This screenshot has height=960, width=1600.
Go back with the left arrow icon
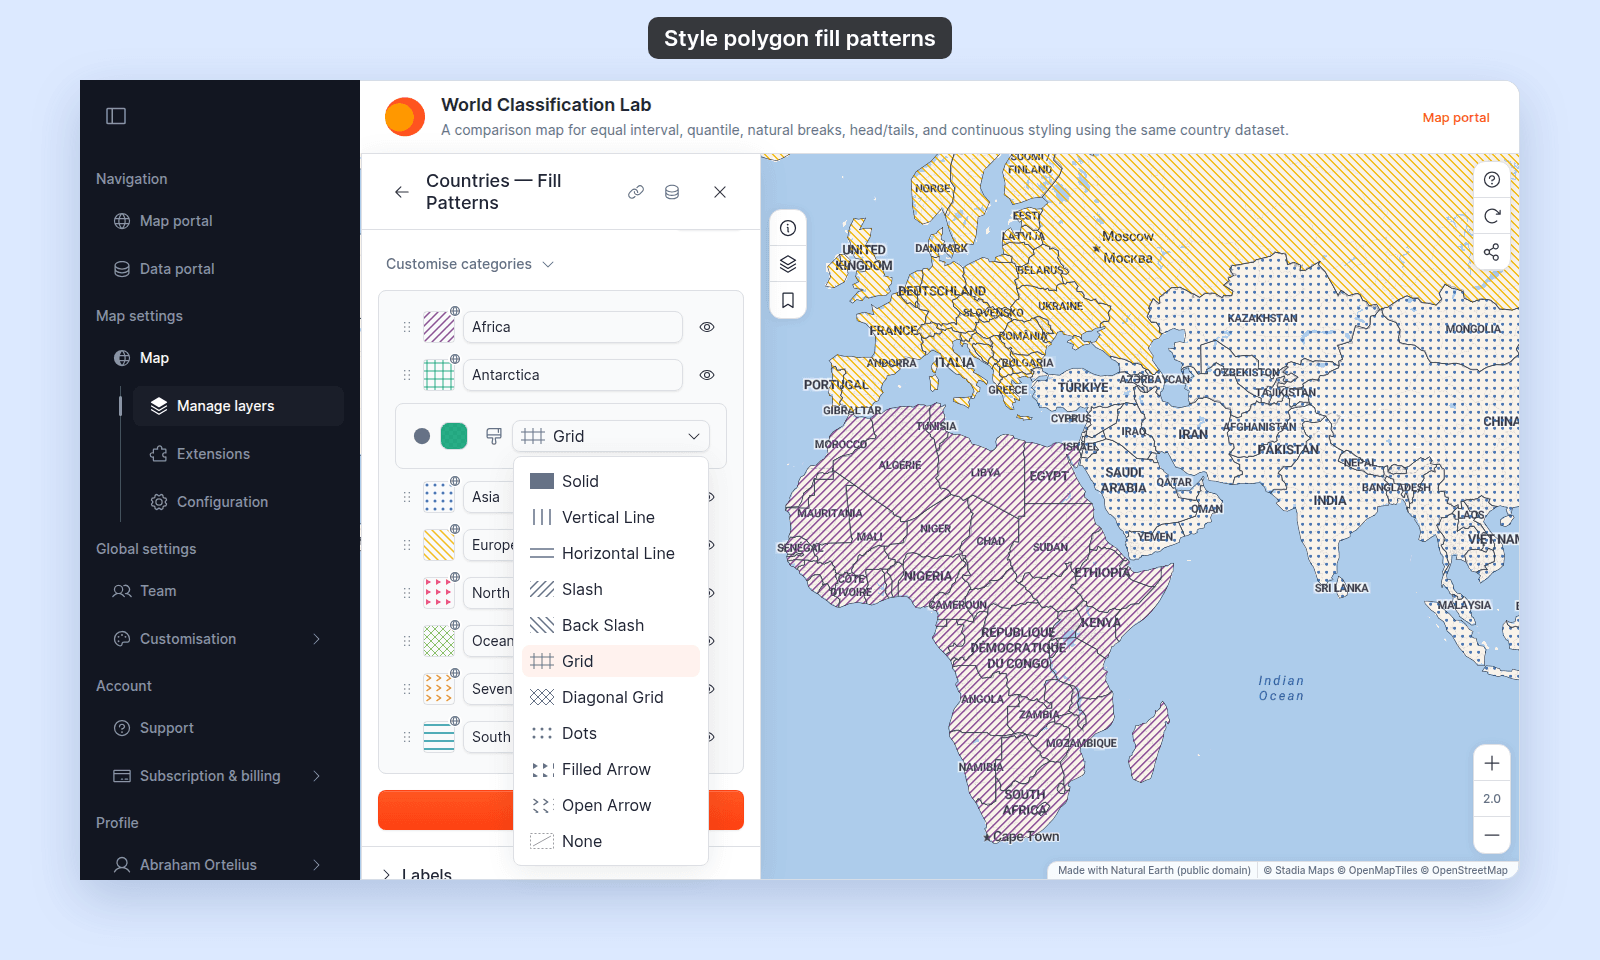(x=402, y=192)
